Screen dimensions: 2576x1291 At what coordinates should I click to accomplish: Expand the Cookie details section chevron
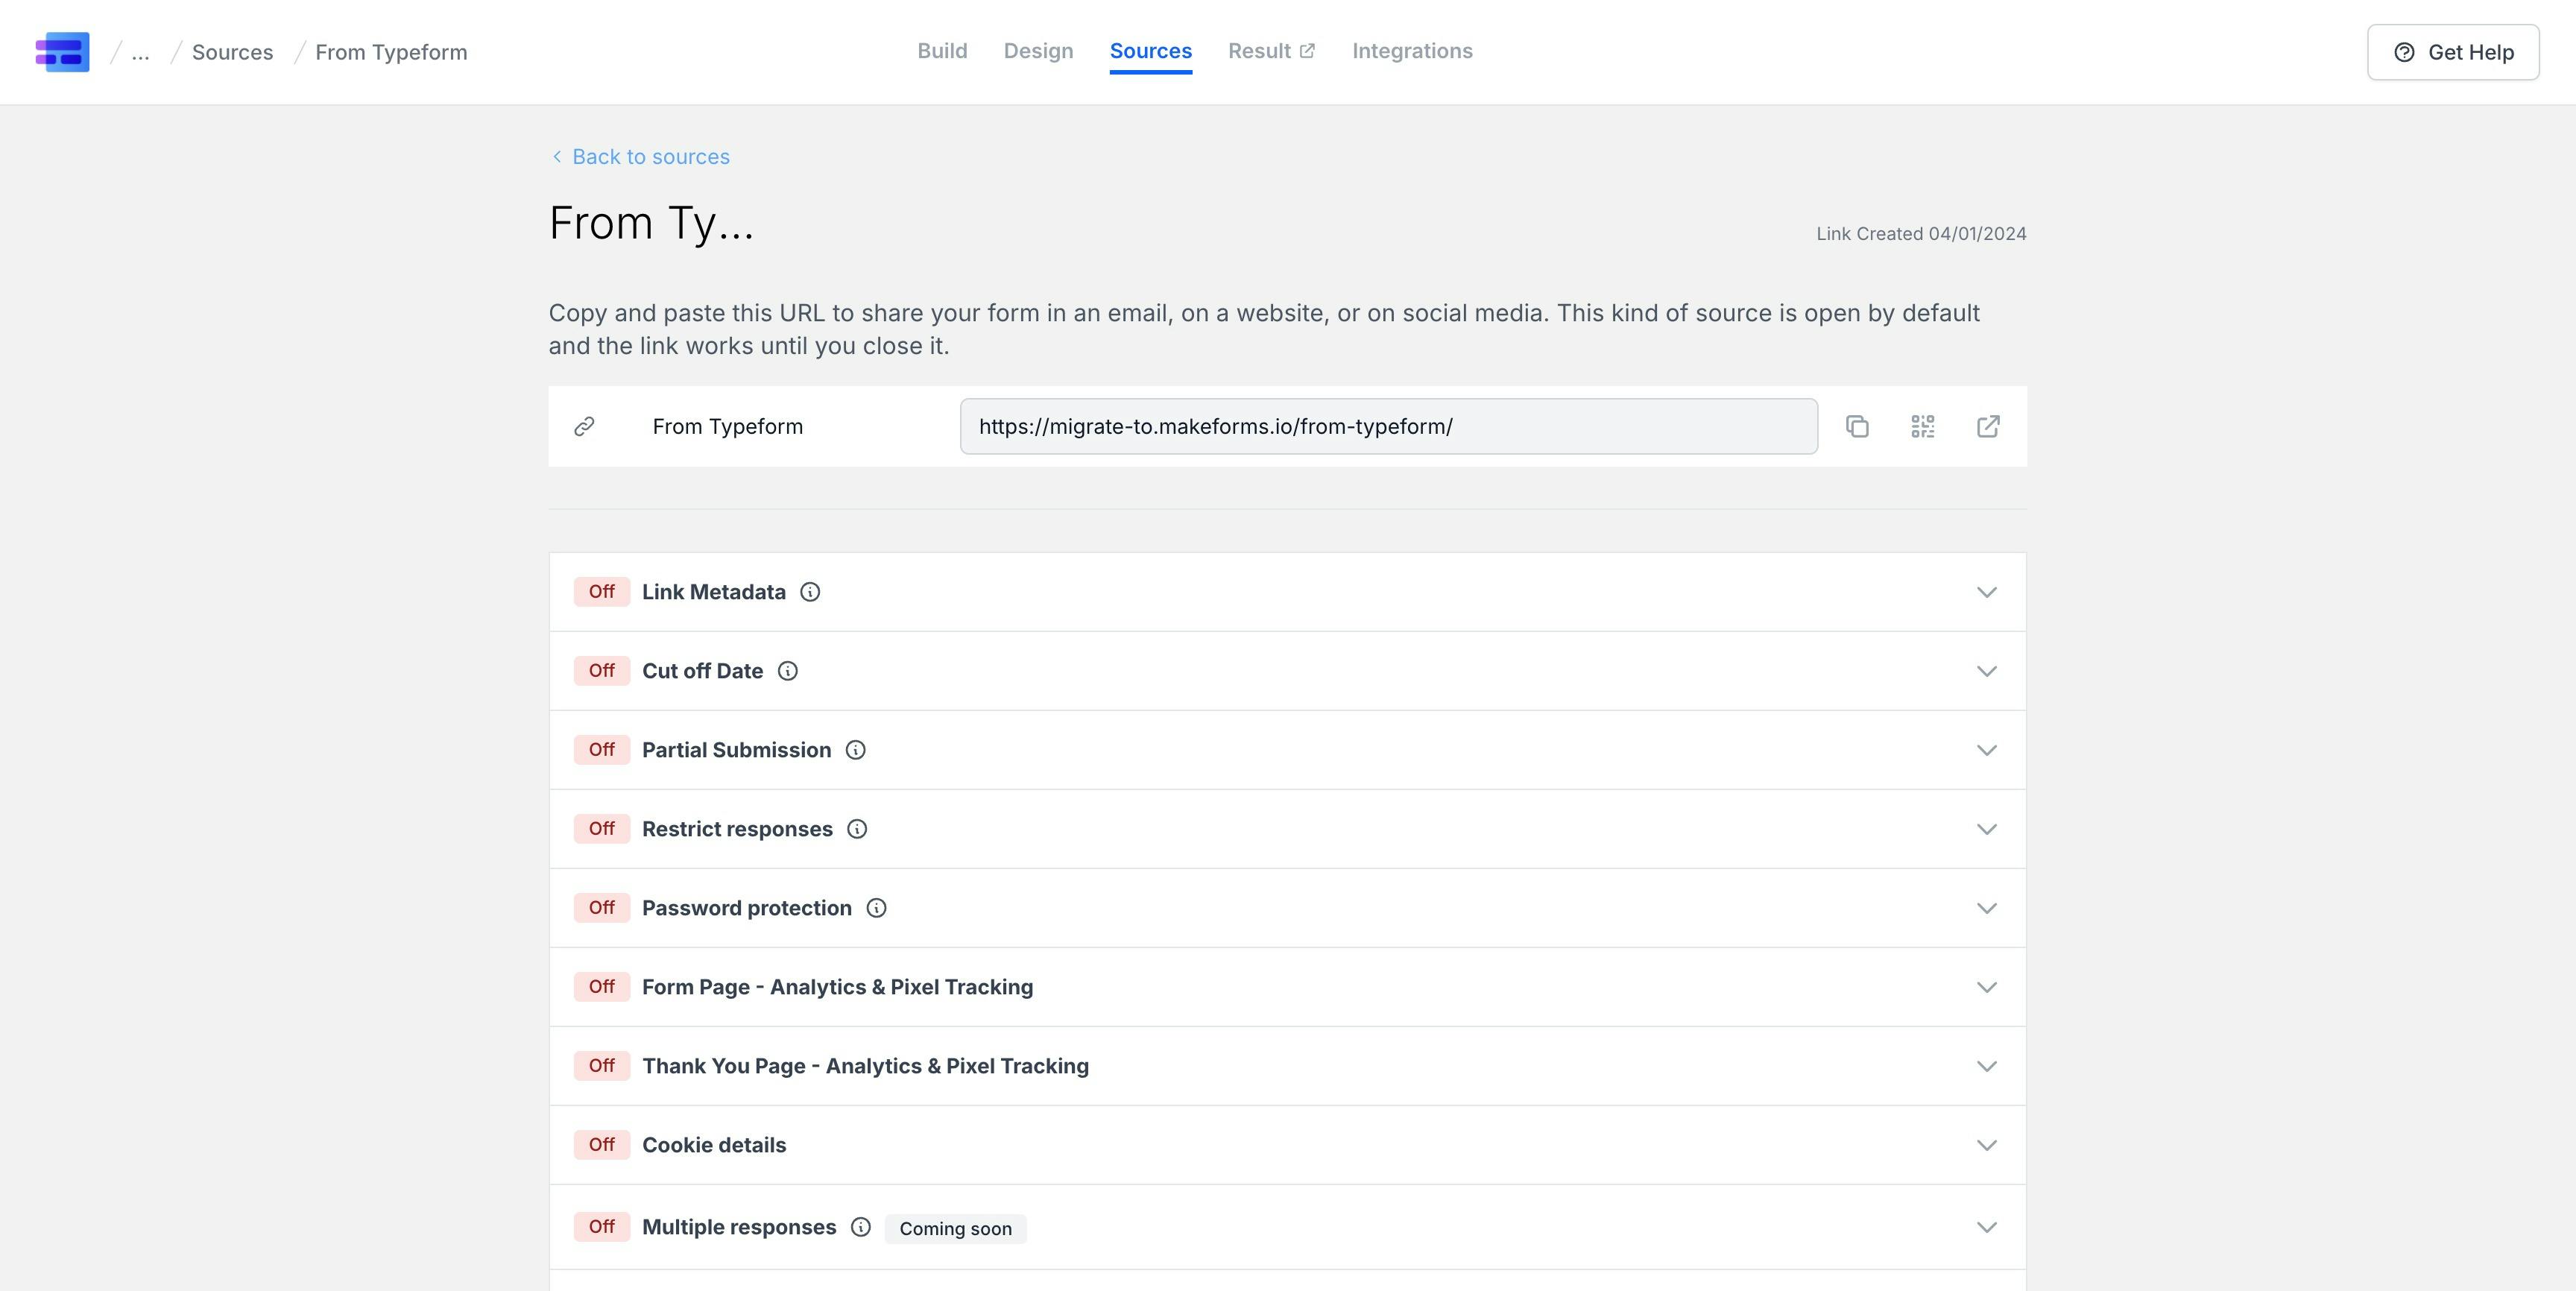(1987, 1145)
